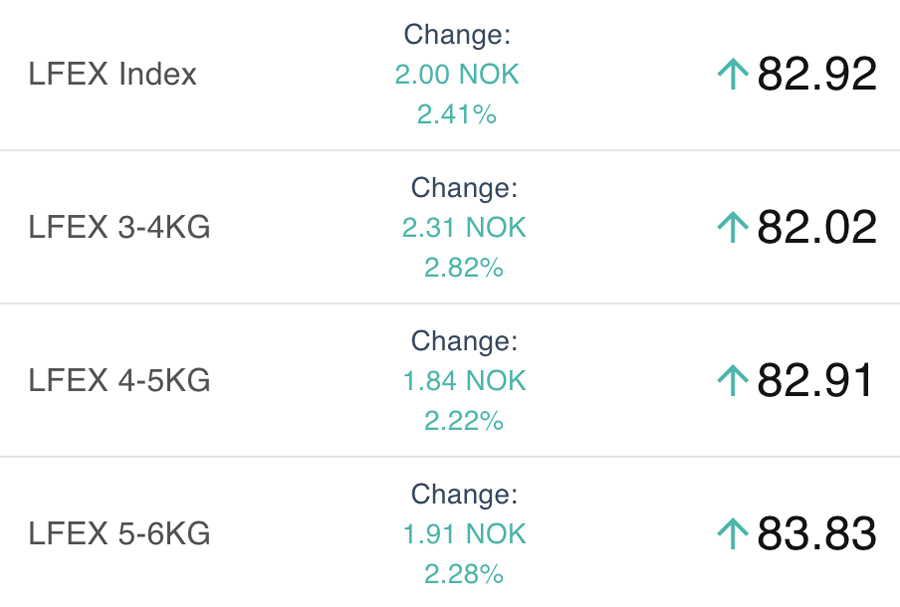Click the LFEX 3-4KG up arrow icon
Screen dimensions: 900x607
[x=733, y=228]
